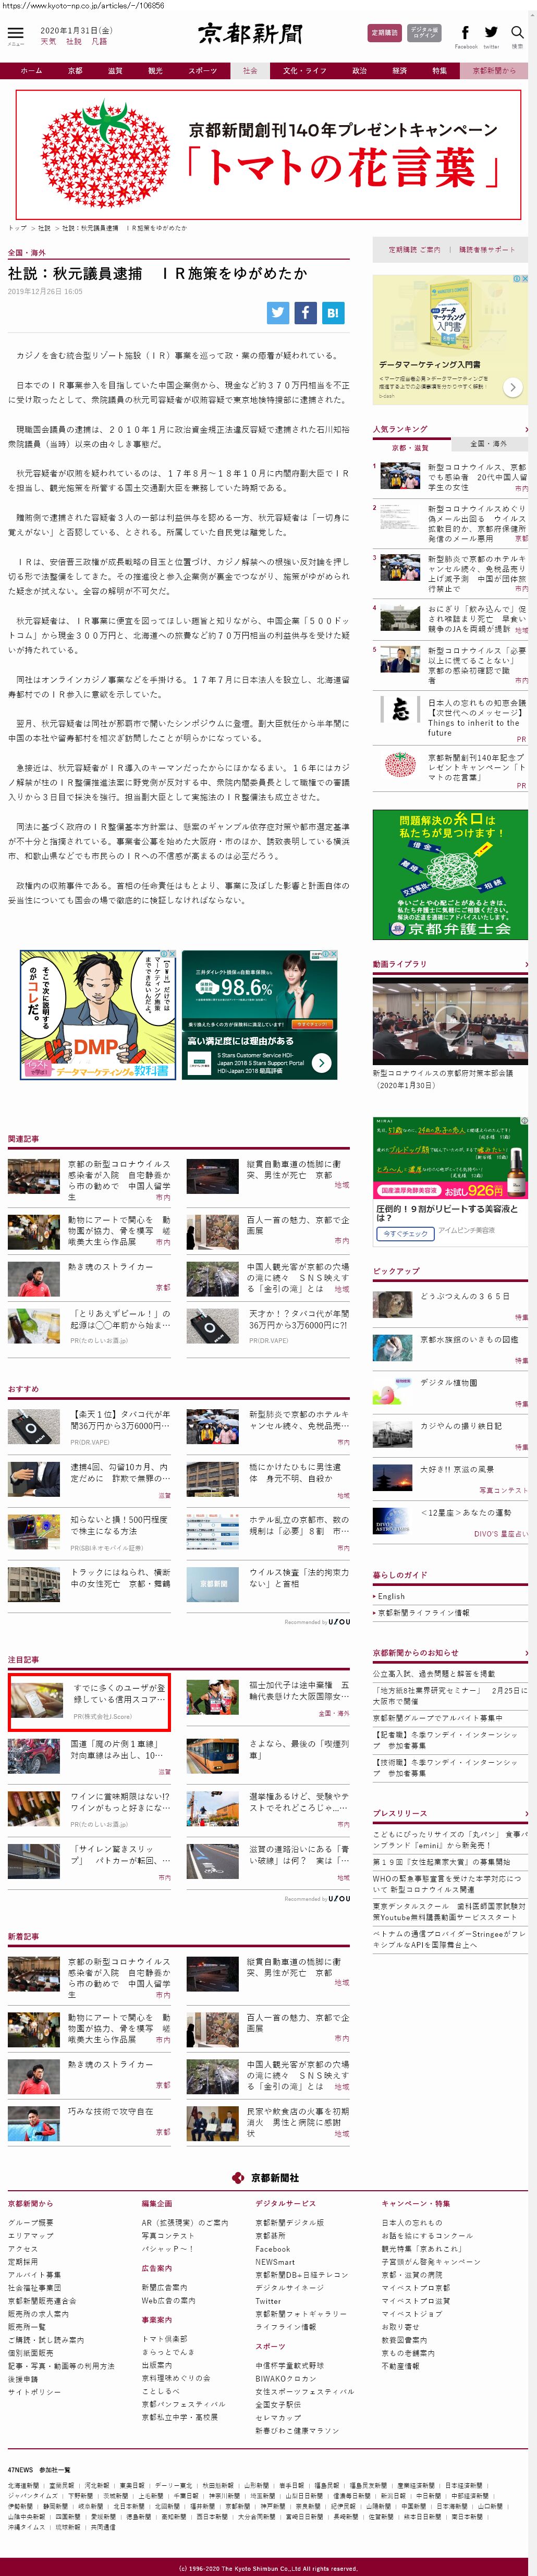Switch ranking to 全国・海外 tab
Viewport: 537px width, 2576px height.
pyautogui.click(x=489, y=443)
